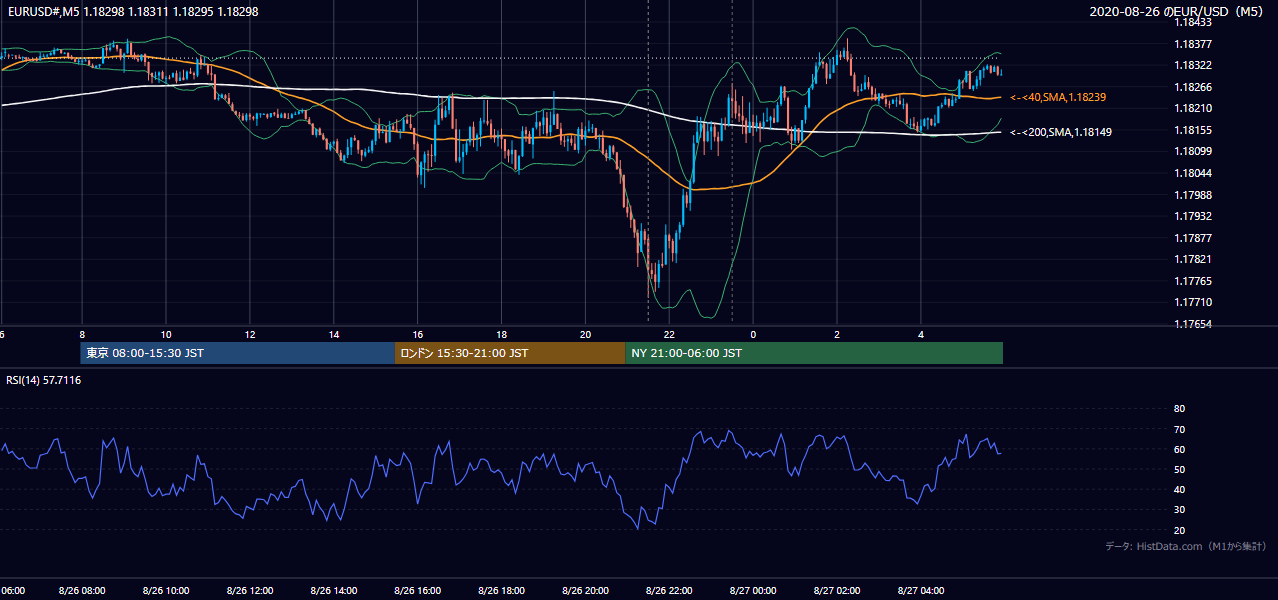Screen dimensions: 1278x600
Task: Click price level 1.18099 on axis
Action: click(1193, 151)
